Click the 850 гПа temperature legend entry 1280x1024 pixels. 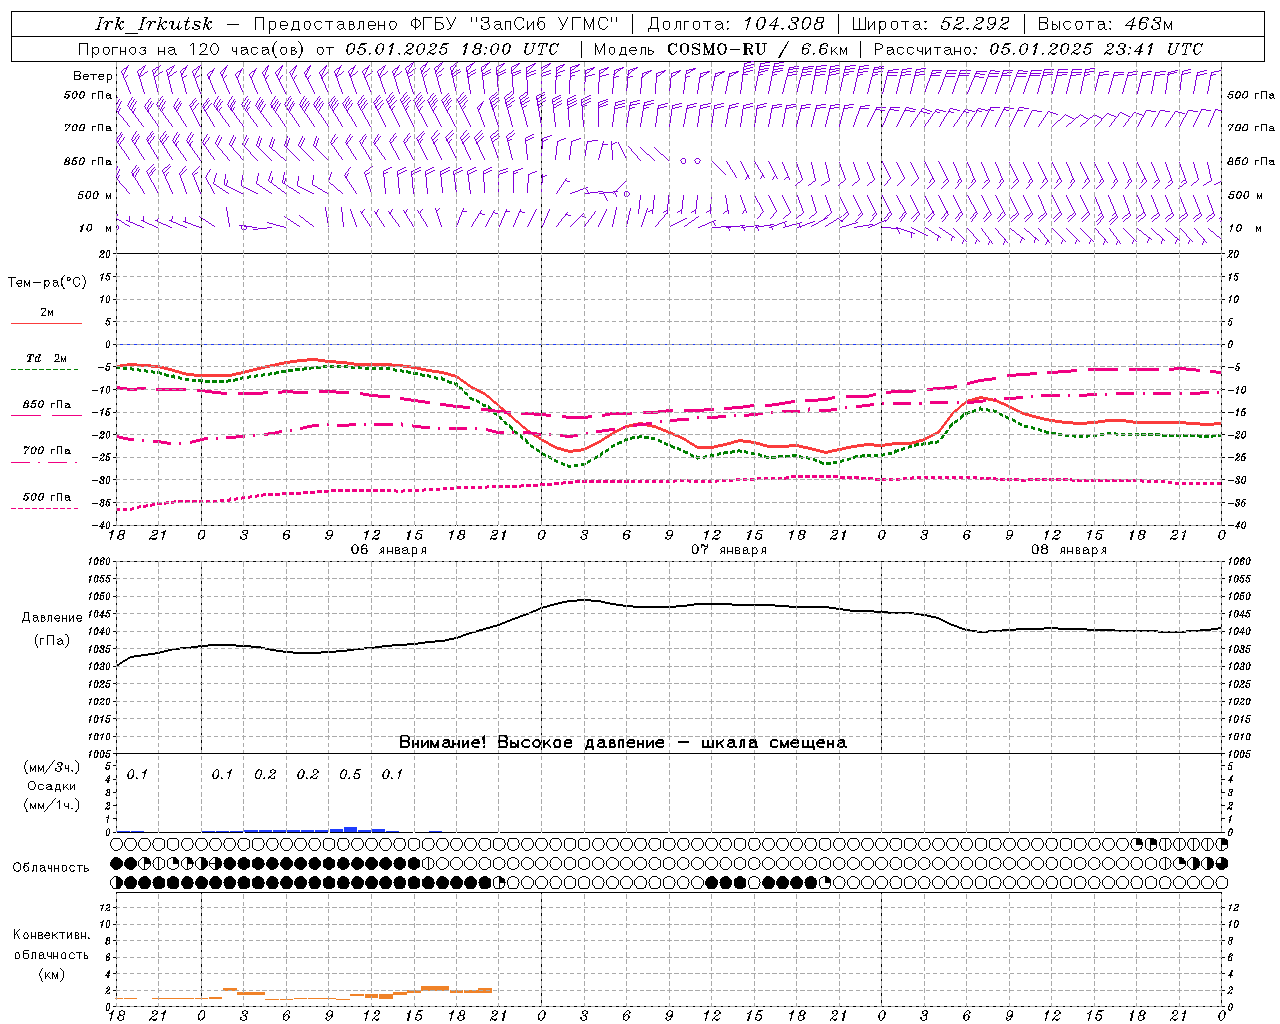point(47,405)
